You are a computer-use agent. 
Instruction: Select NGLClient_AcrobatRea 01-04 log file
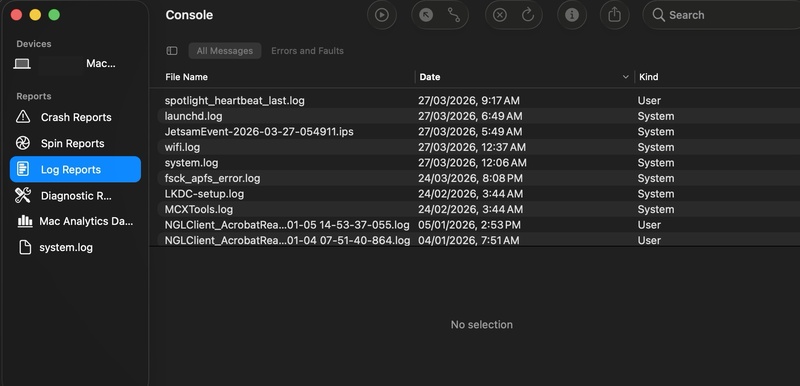tap(287, 240)
